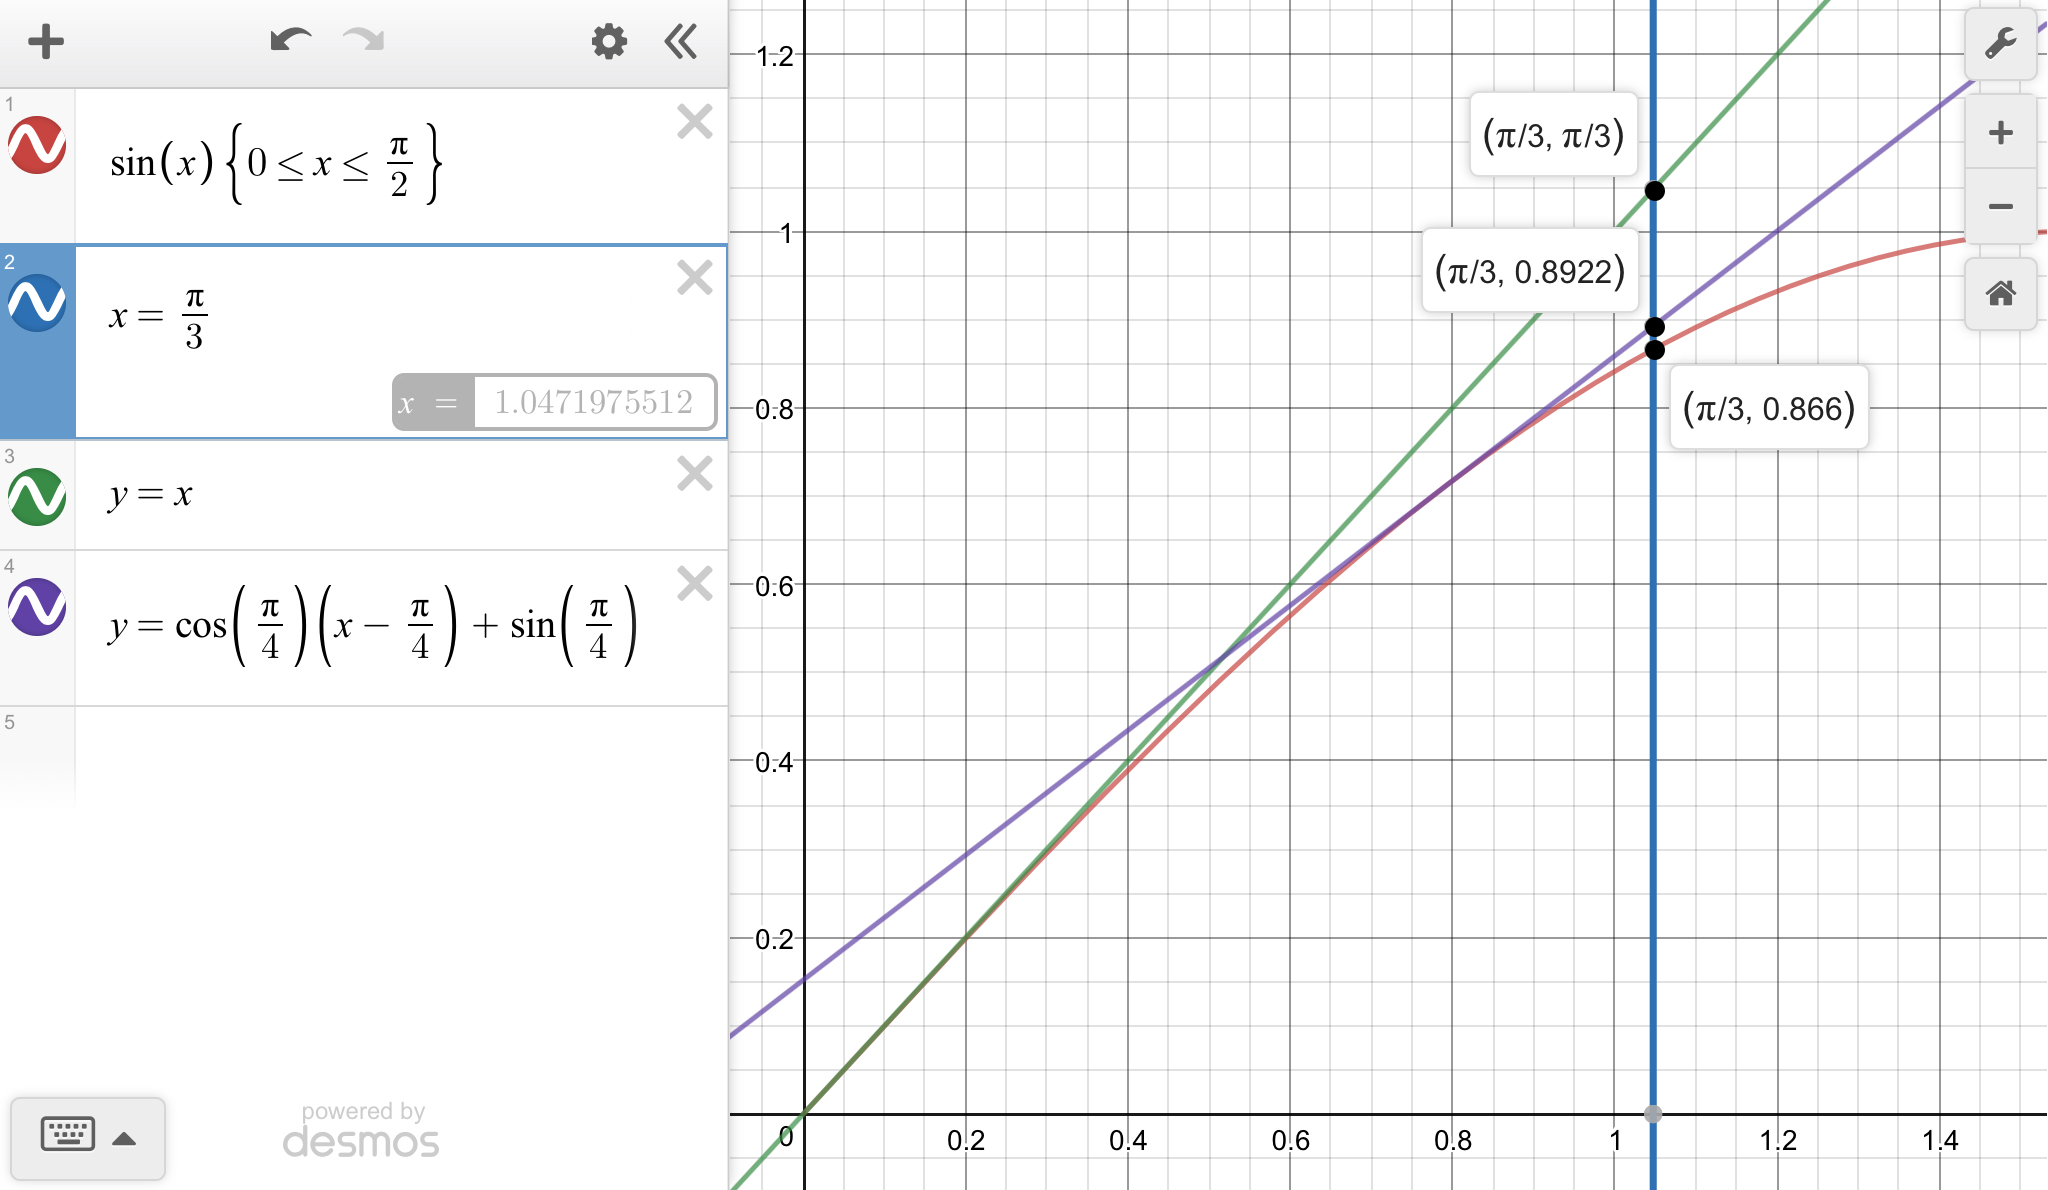The height and width of the screenshot is (1190, 2048).
Task: Toggle the purple tangent line visibility
Action: pyautogui.click(x=38, y=607)
